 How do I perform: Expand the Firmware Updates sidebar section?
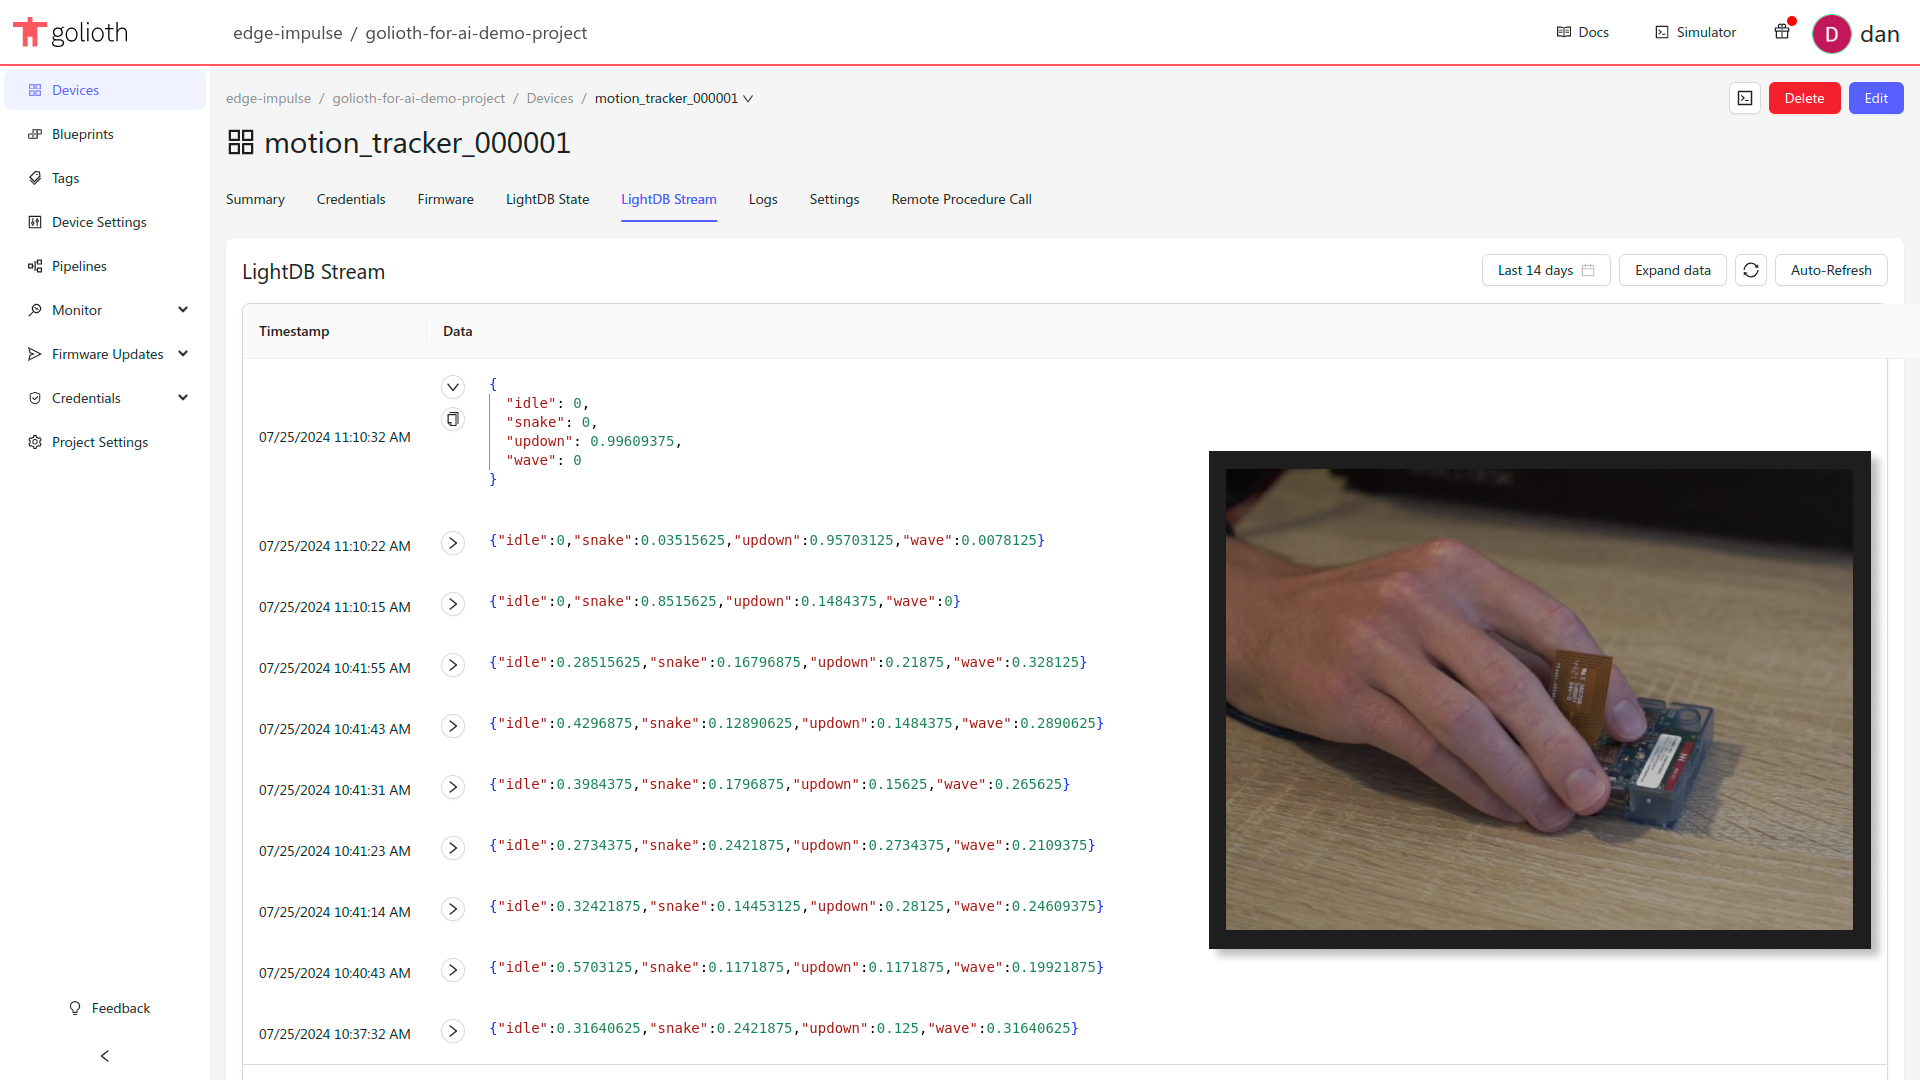105,354
